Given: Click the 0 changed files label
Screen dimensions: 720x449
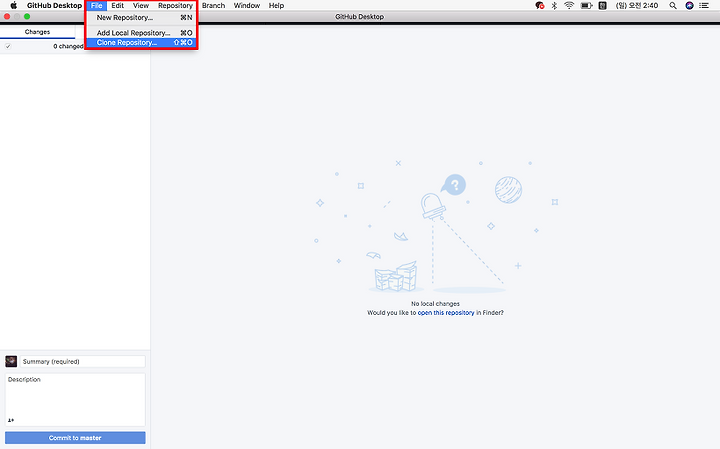Looking at the screenshot, I should coord(68,46).
